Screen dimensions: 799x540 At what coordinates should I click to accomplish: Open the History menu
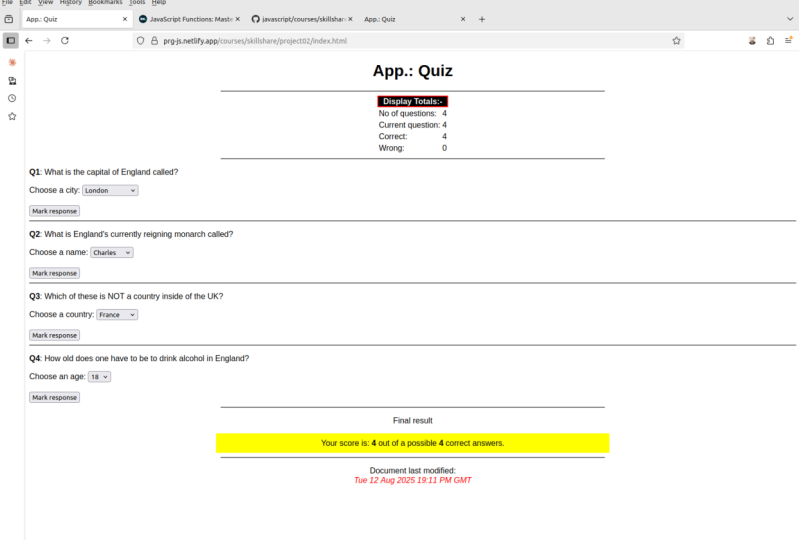point(70,3)
